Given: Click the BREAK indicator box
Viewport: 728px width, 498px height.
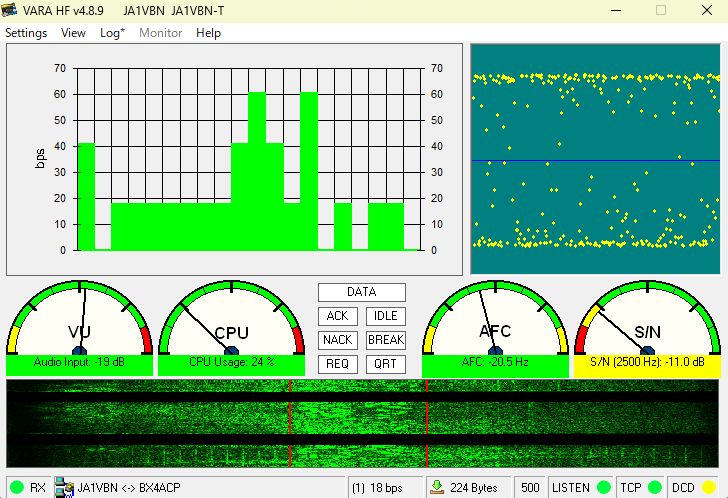Looking at the screenshot, I should pos(386,340).
